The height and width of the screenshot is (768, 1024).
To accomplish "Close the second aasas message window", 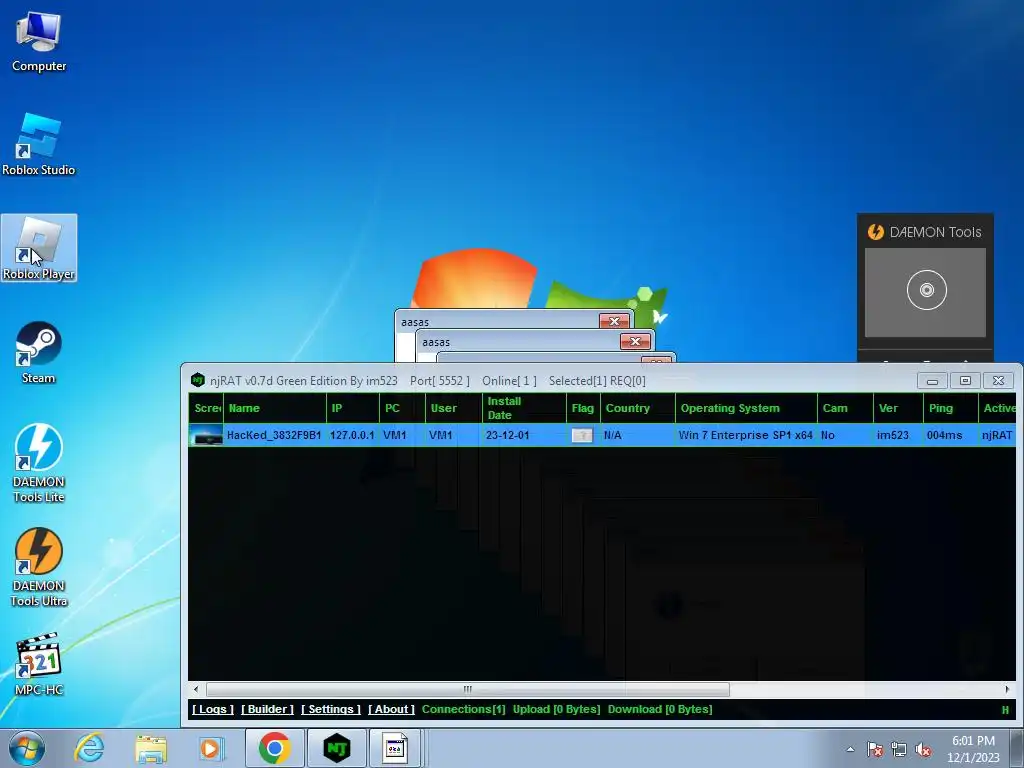I will (x=635, y=341).
